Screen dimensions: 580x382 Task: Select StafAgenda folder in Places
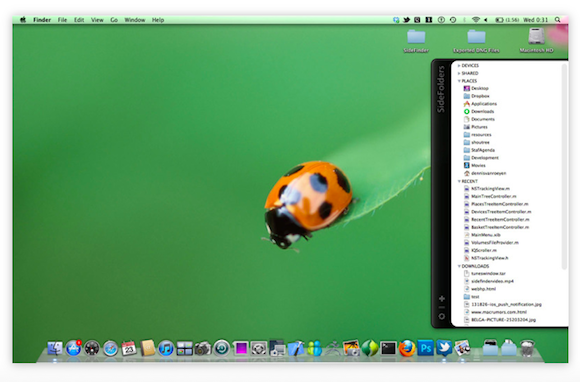click(479, 150)
